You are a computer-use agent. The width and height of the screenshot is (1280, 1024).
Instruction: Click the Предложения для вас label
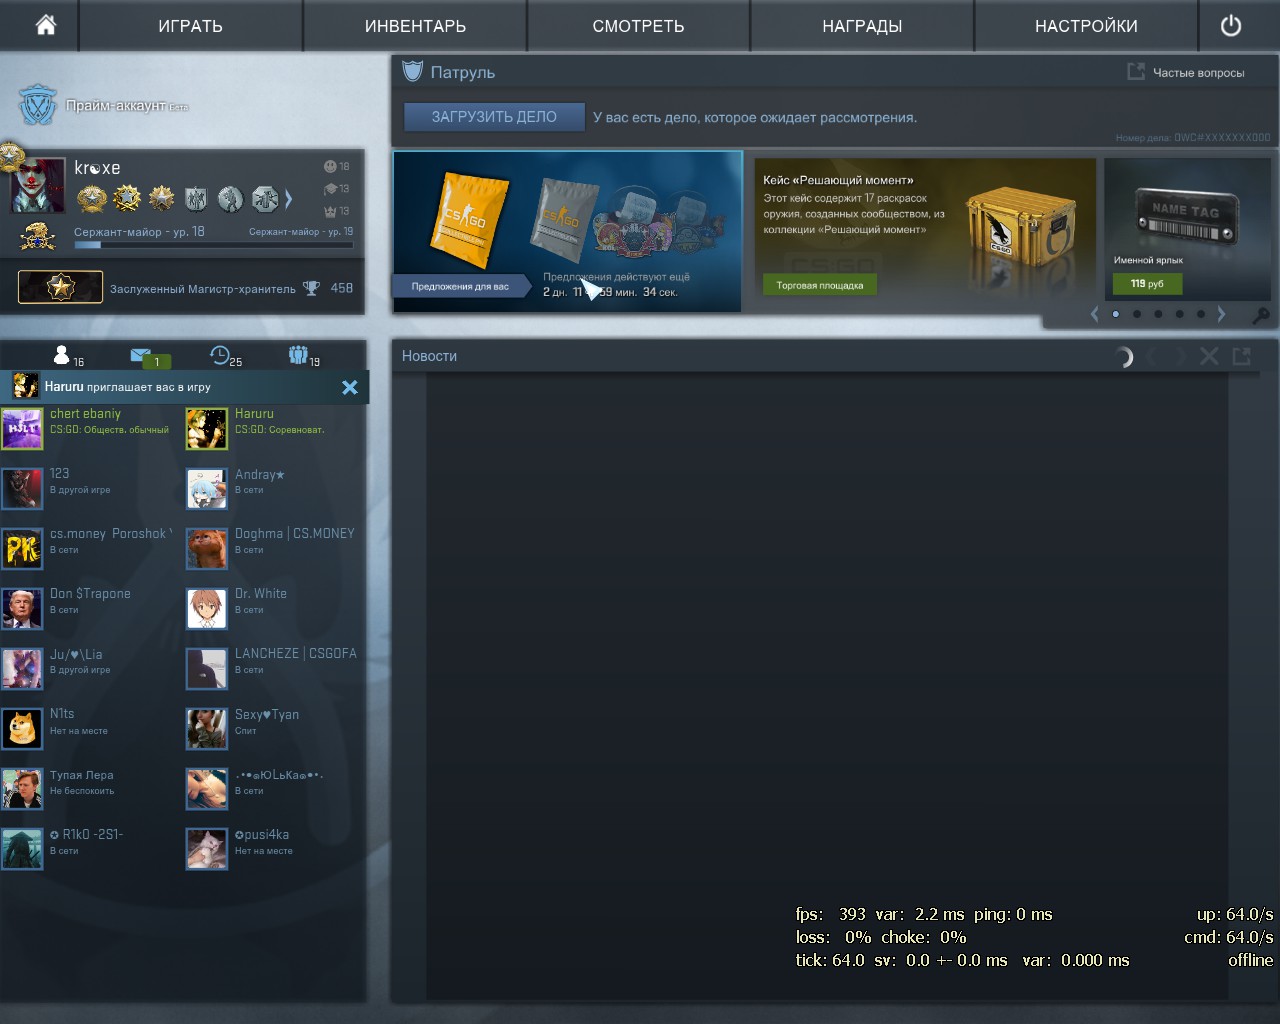460,287
